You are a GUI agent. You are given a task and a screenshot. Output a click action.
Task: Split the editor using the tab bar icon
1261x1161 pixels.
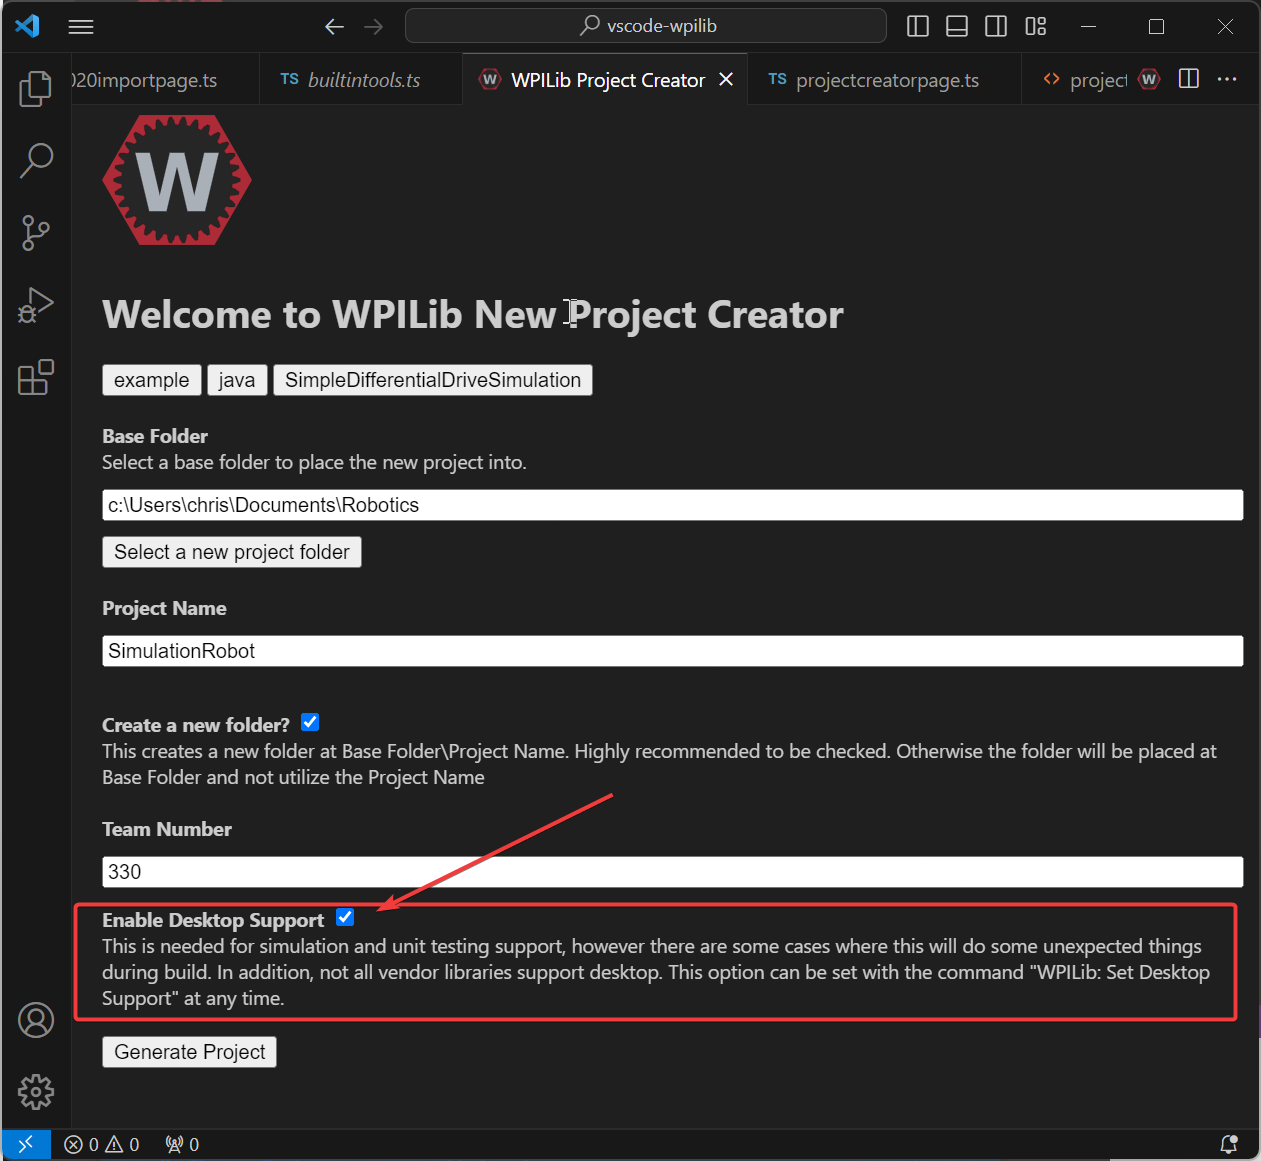tap(1188, 78)
